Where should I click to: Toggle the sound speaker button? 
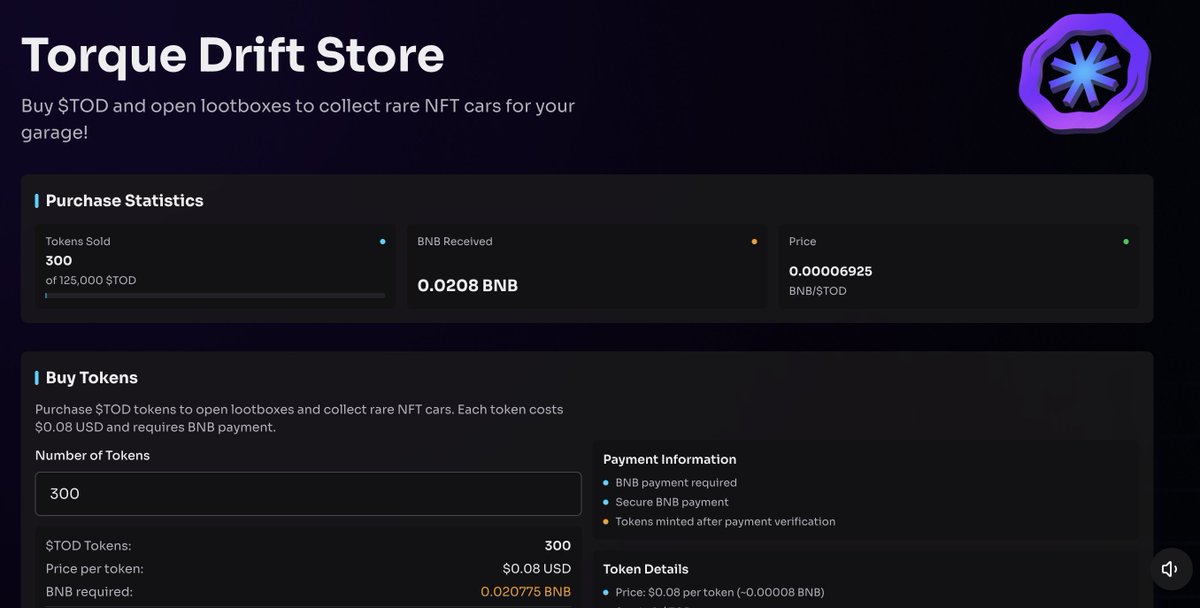[1169, 569]
